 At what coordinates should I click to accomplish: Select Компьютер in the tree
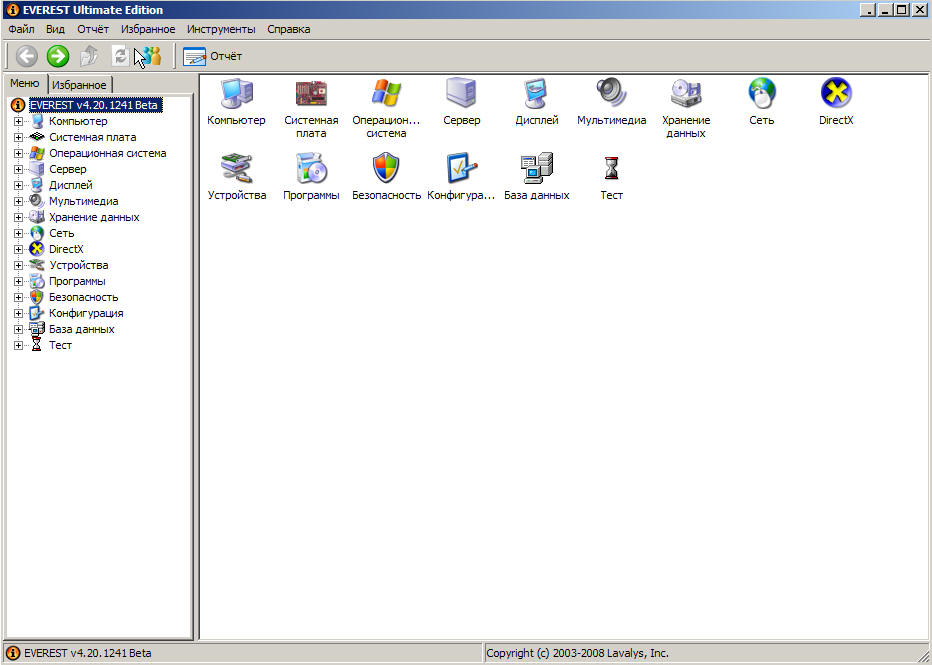pos(78,121)
